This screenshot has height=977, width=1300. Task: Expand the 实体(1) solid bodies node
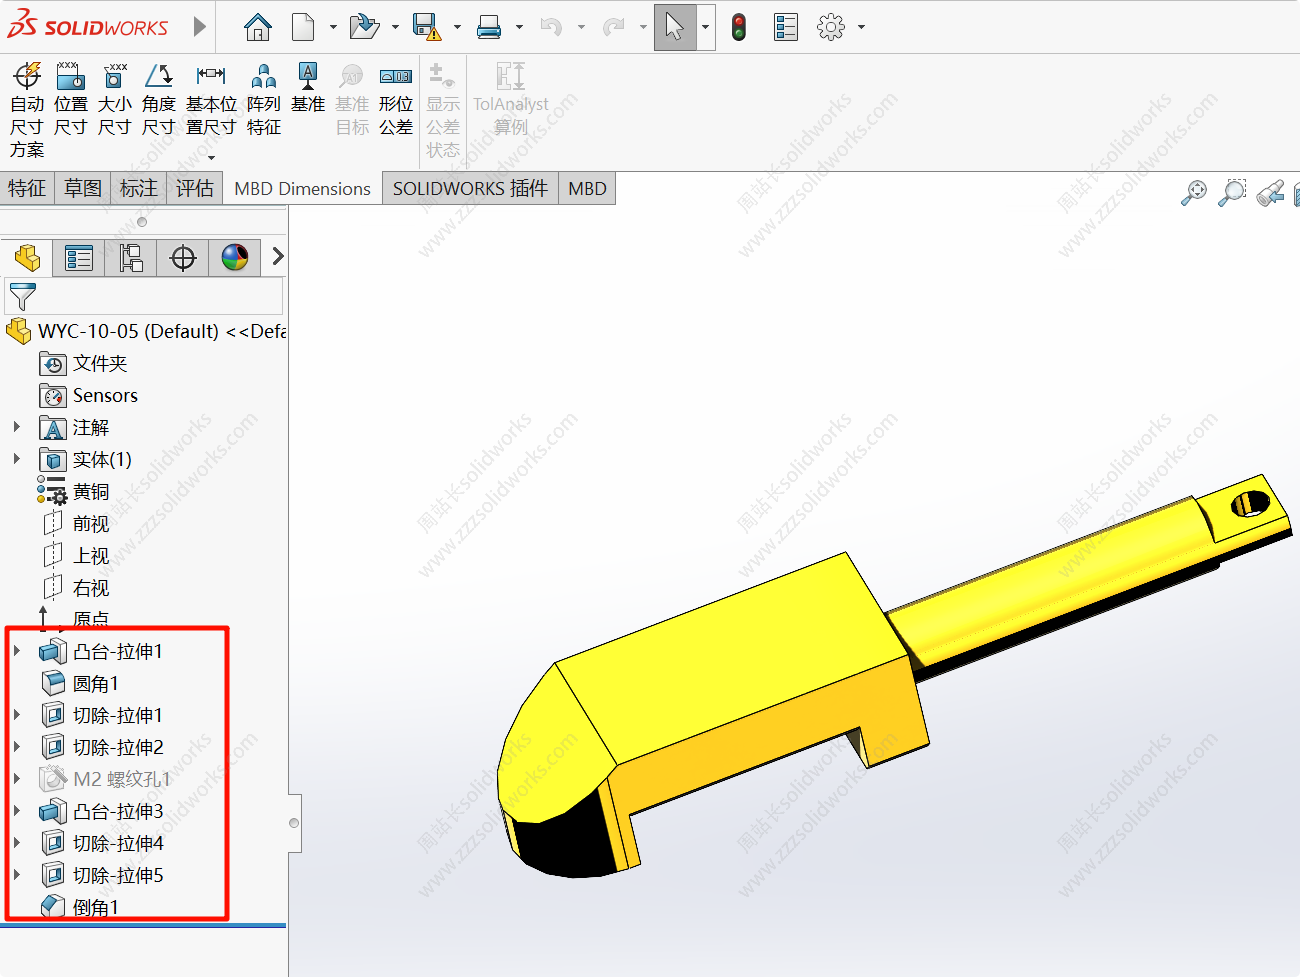(x=17, y=459)
